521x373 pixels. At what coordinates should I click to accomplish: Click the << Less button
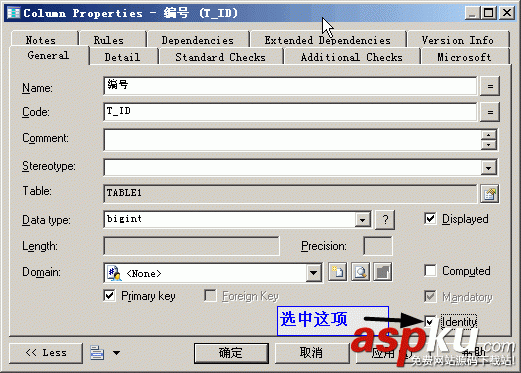(46, 353)
